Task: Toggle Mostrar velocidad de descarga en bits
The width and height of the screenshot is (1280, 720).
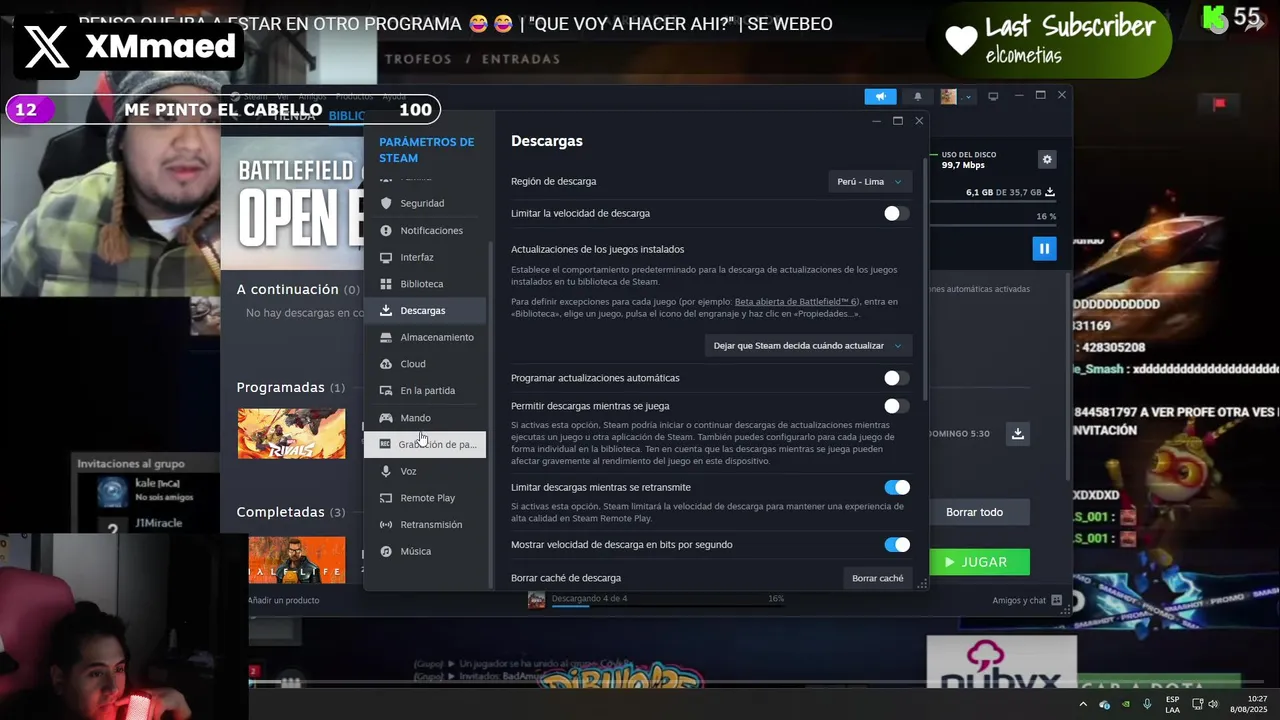Action: click(x=897, y=545)
